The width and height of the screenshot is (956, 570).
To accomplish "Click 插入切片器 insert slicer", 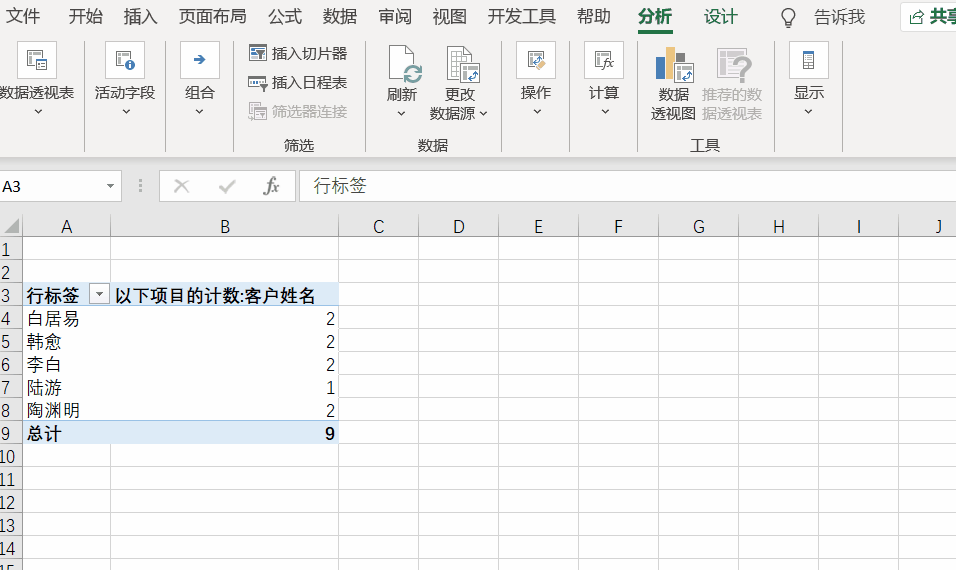I will point(298,54).
